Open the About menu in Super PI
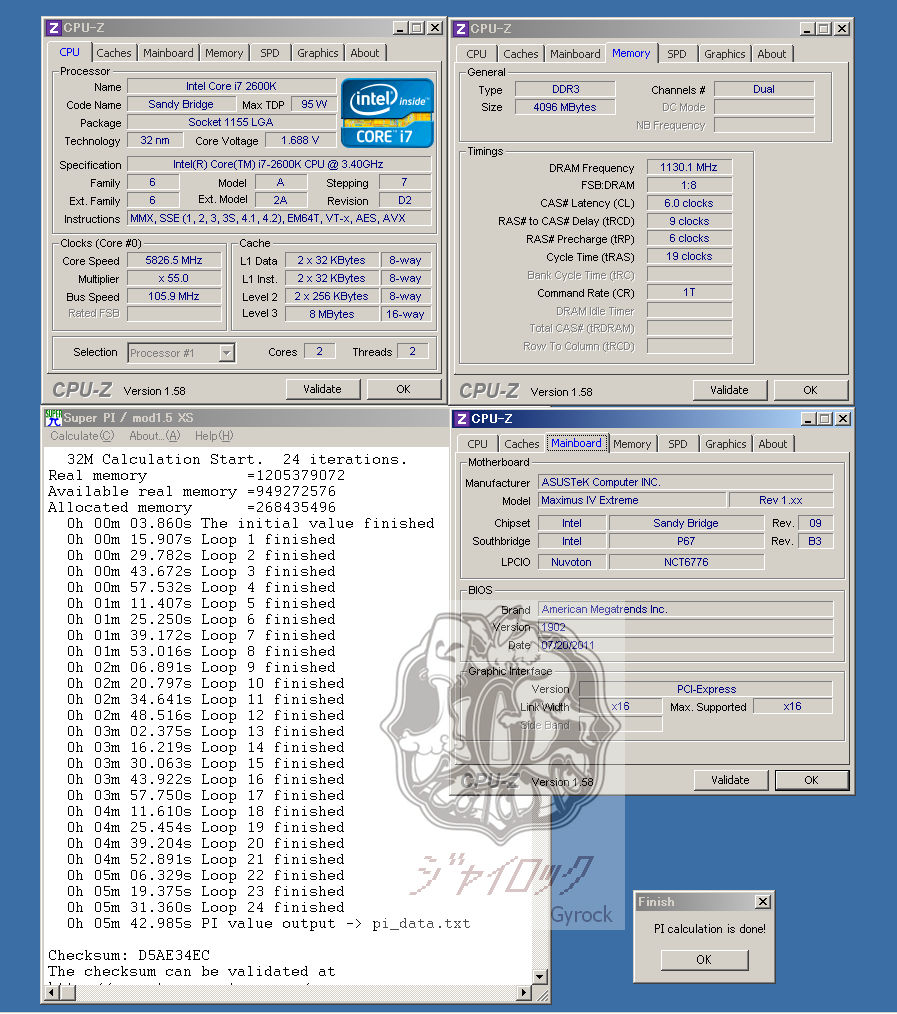 click(155, 436)
